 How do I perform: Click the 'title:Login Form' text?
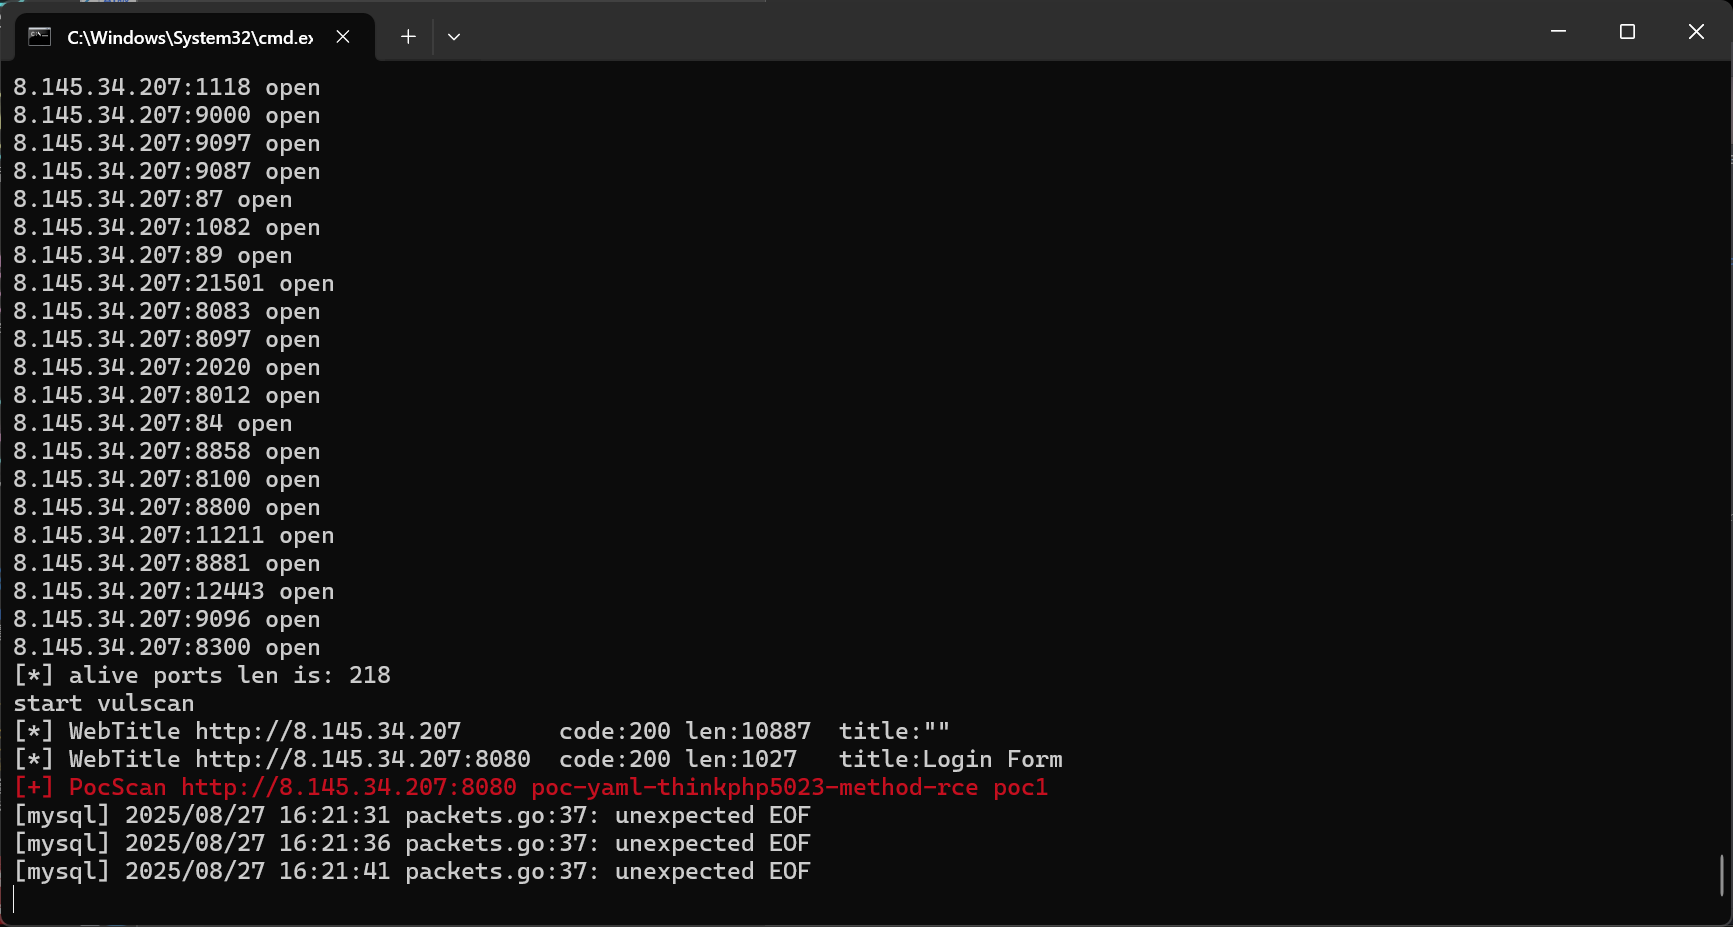tap(950, 759)
